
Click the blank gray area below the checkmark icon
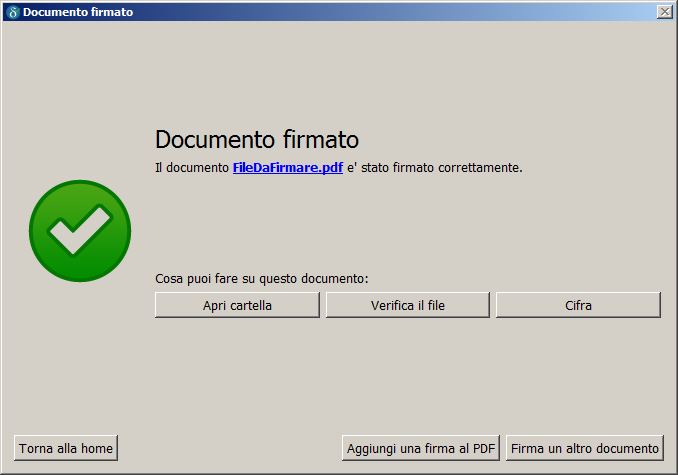(x=80, y=360)
